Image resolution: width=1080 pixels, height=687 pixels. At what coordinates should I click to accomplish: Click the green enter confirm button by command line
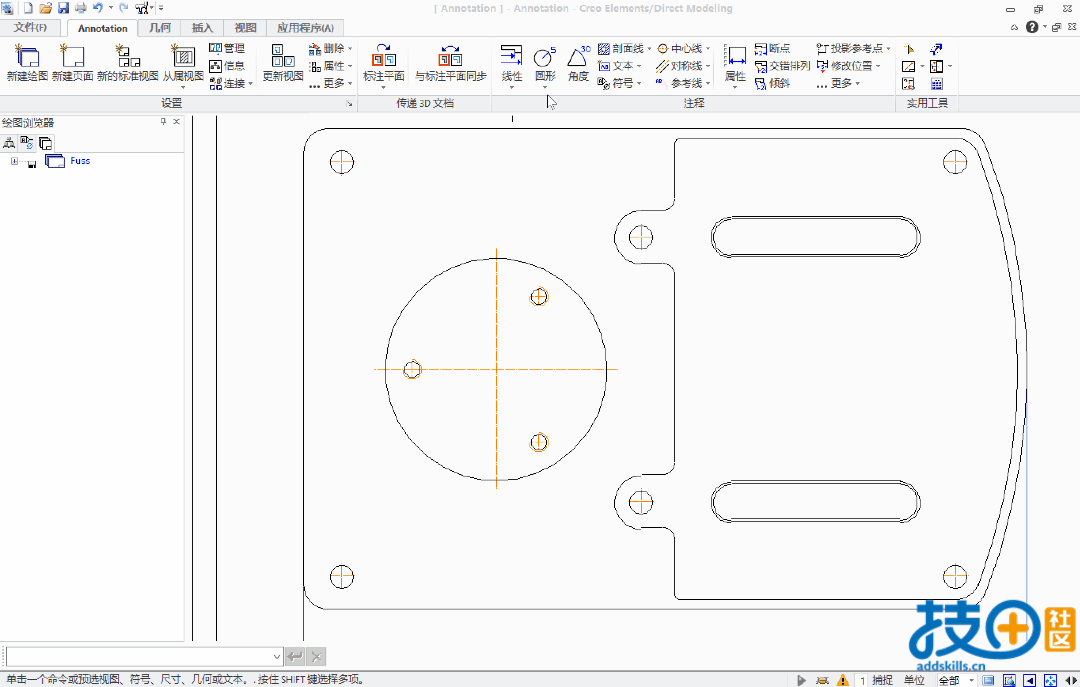(295, 657)
